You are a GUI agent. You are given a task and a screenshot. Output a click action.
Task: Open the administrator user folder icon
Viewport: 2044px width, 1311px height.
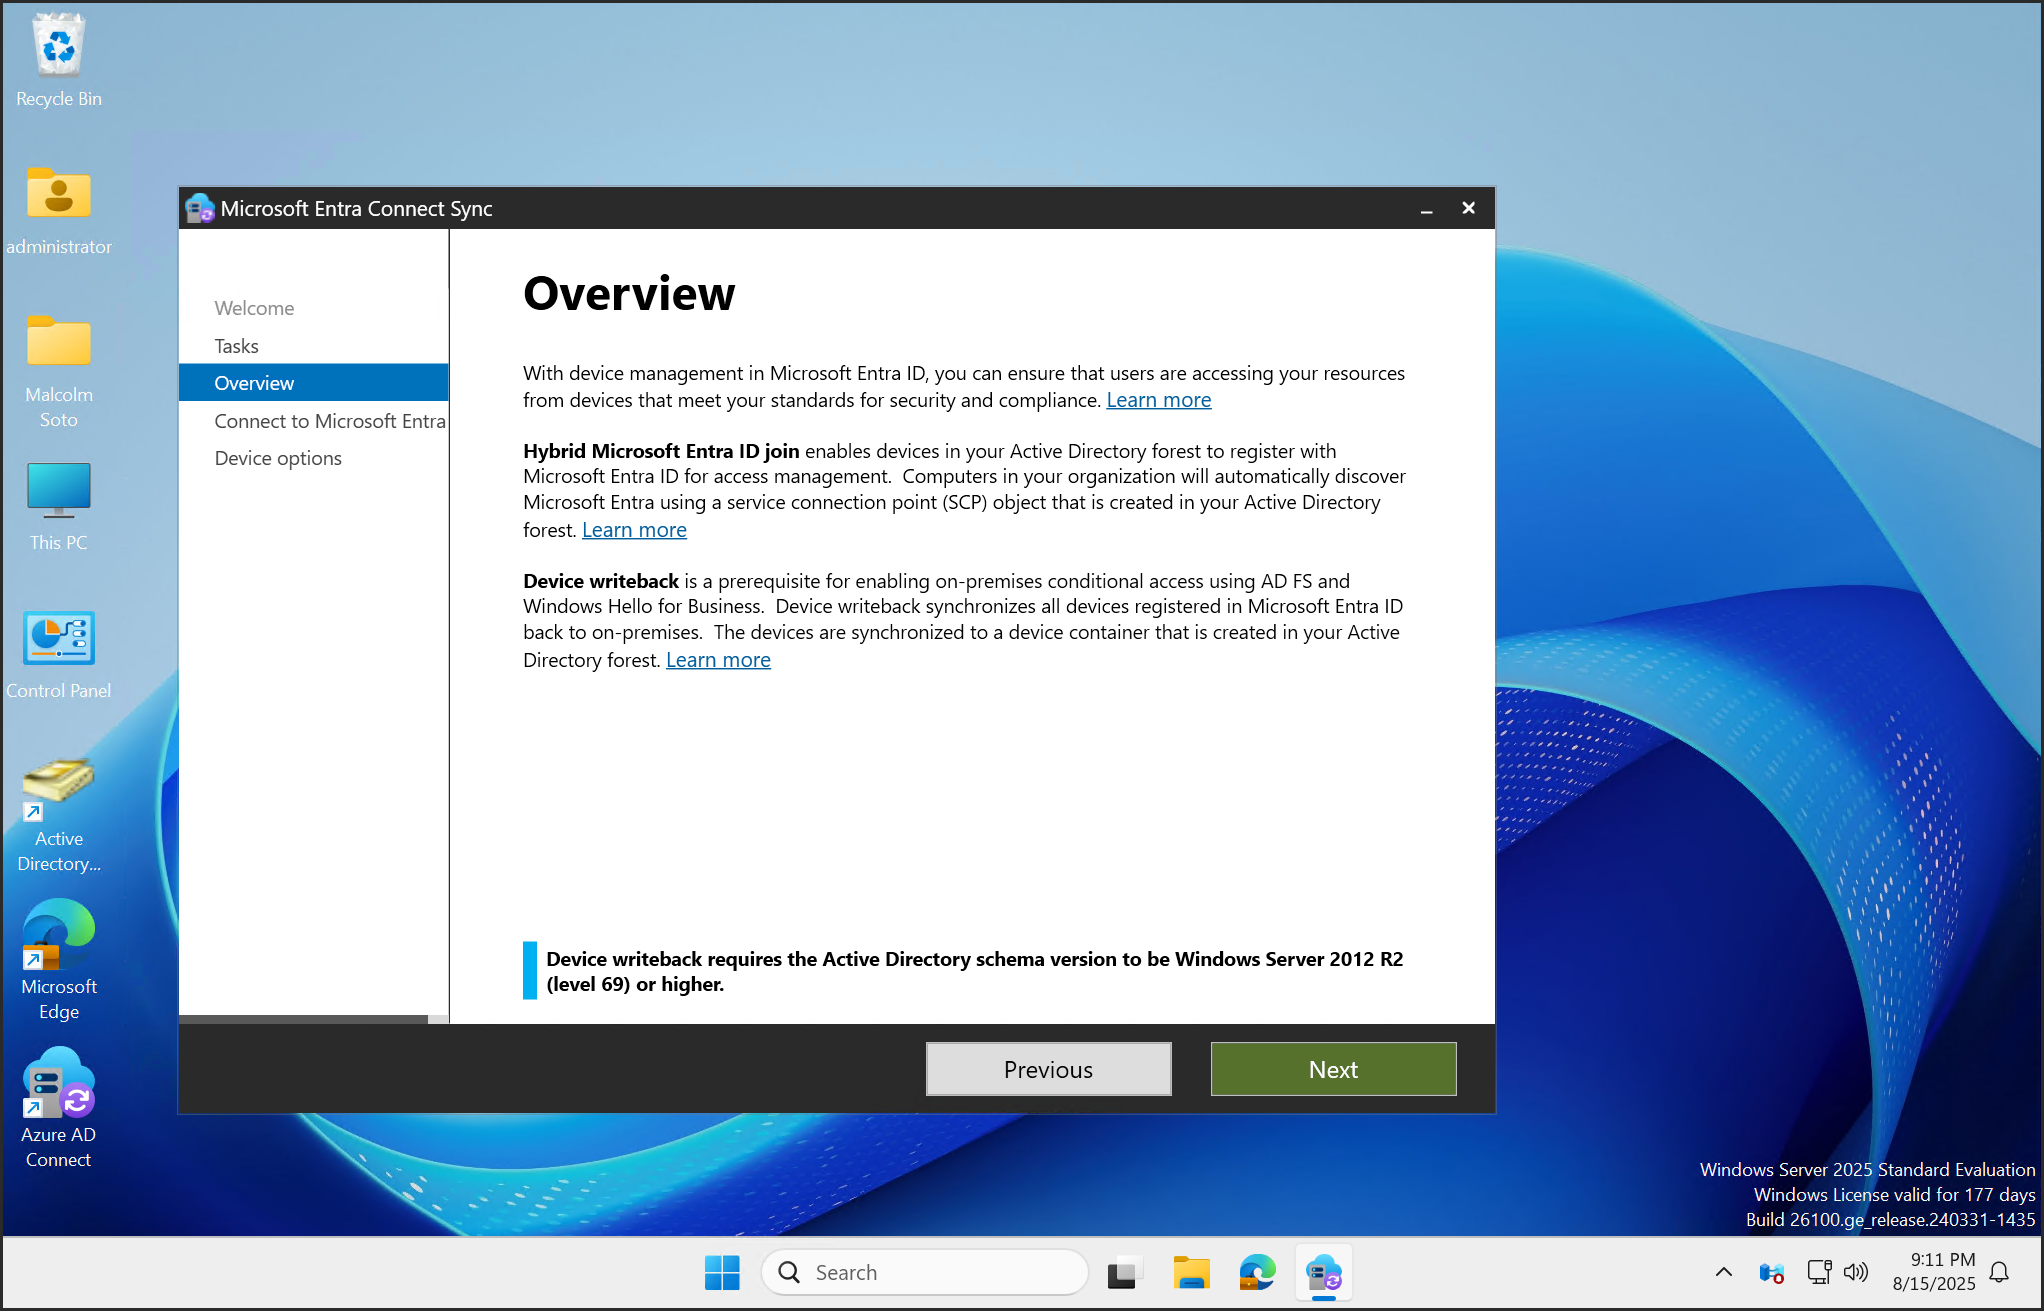(59, 195)
